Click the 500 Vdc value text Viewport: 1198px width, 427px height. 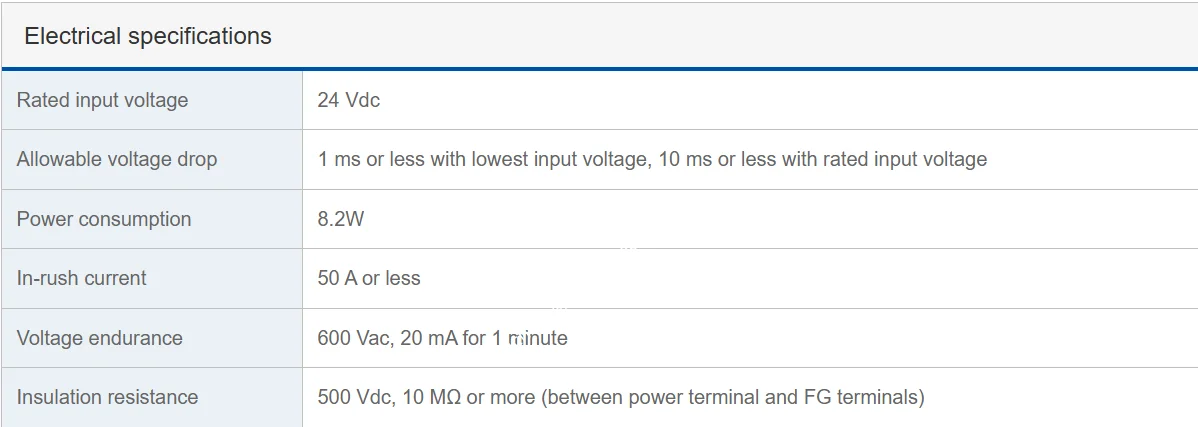354,397
